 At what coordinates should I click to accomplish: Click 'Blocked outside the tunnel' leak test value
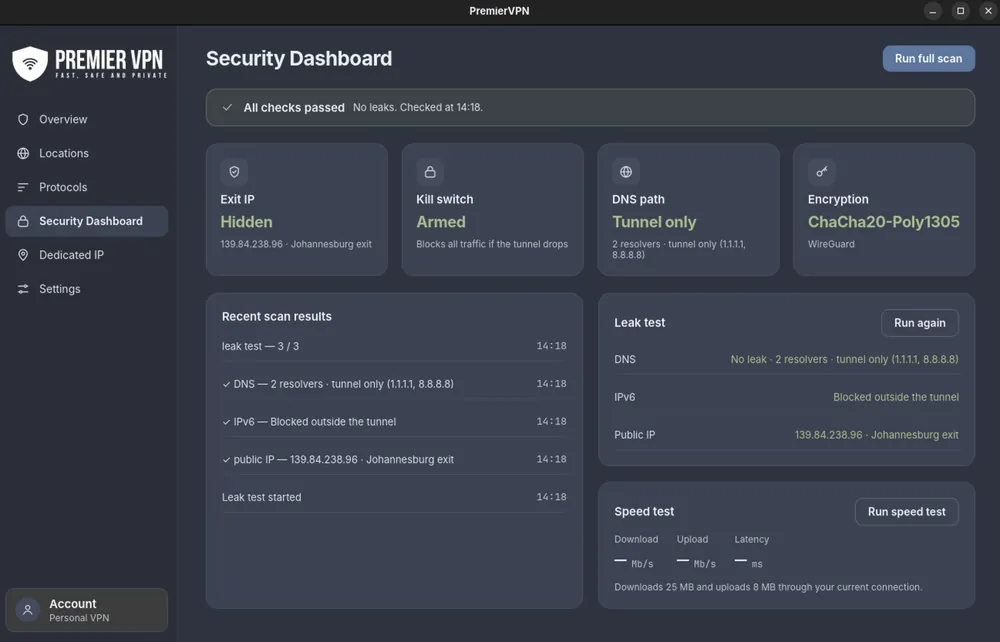[895, 397]
